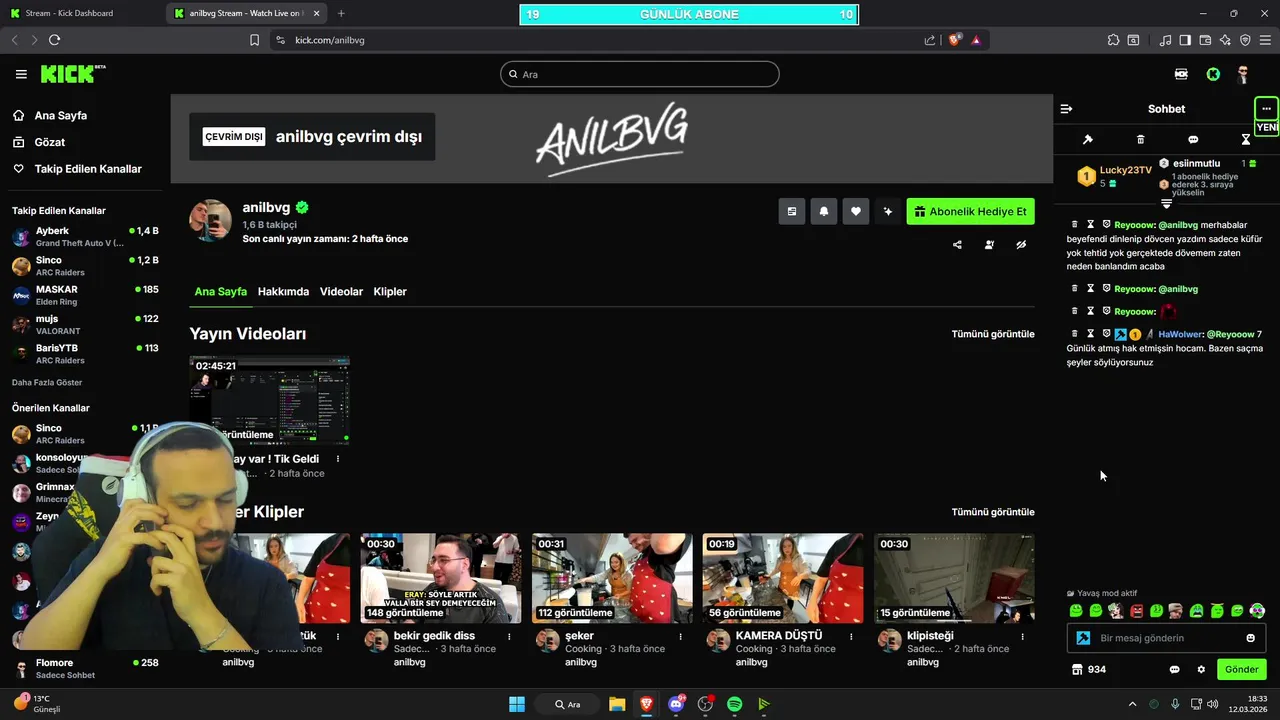This screenshot has width=1280, height=720.
Task: Open the bekir gedik diss clip thumbnail
Action: point(441,578)
